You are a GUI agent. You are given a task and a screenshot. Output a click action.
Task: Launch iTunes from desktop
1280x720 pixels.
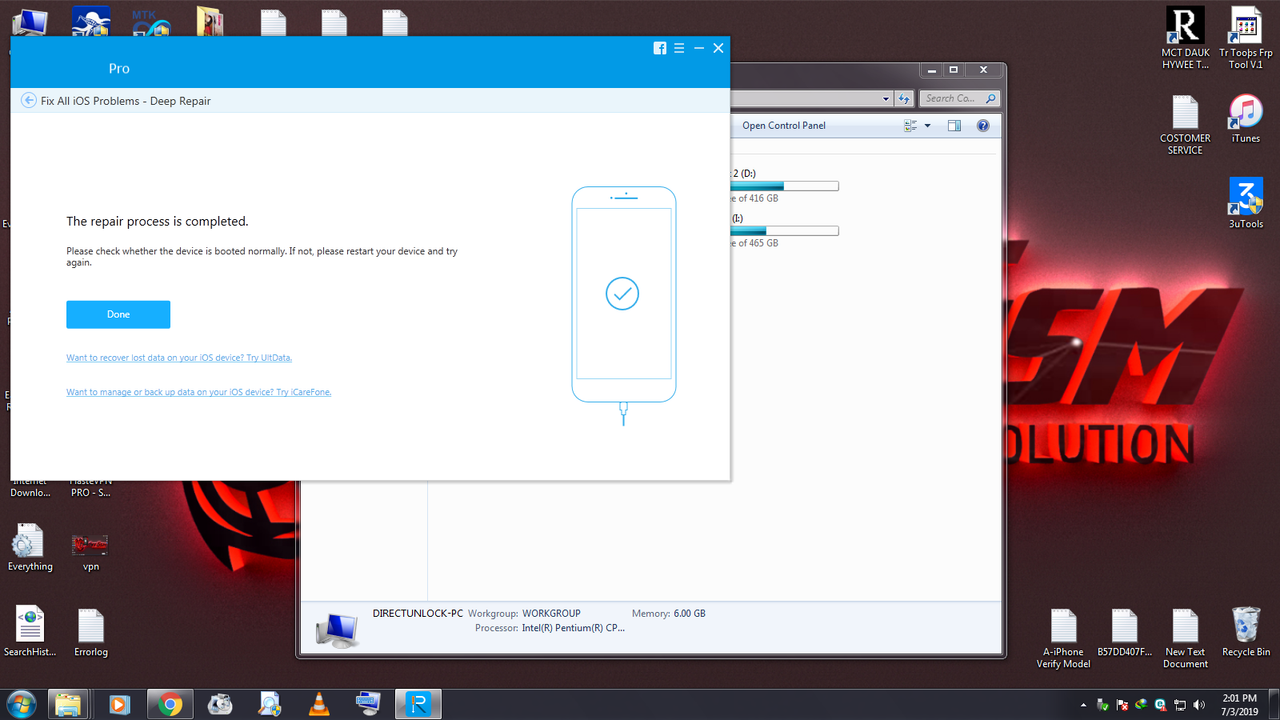1245,119
